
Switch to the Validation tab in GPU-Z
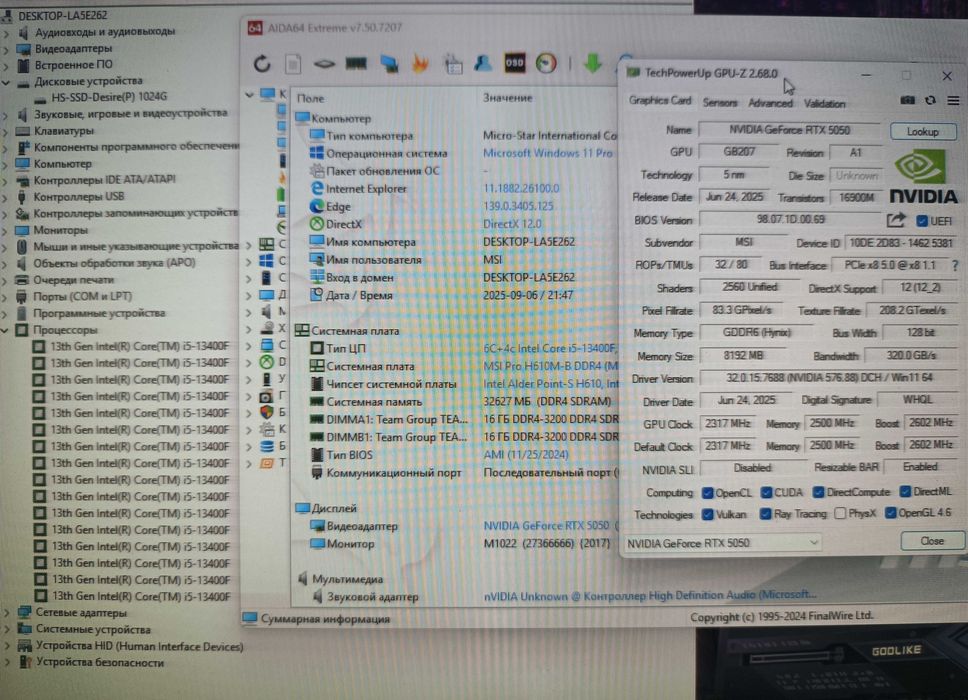(x=825, y=104)
